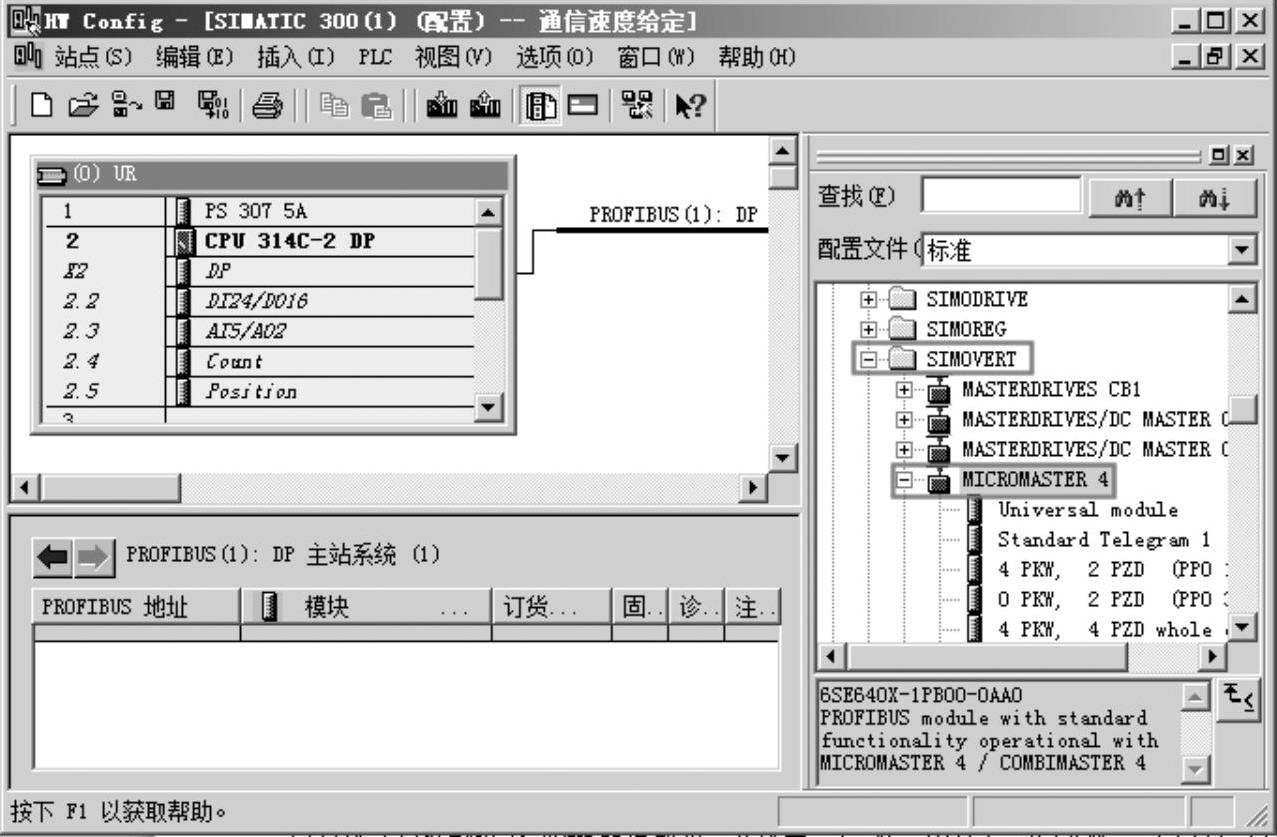Screen dimensions: 1277x837
Task: Open the 编辑(E) menu
Action: pyautogui.click(x=195, y=58)
